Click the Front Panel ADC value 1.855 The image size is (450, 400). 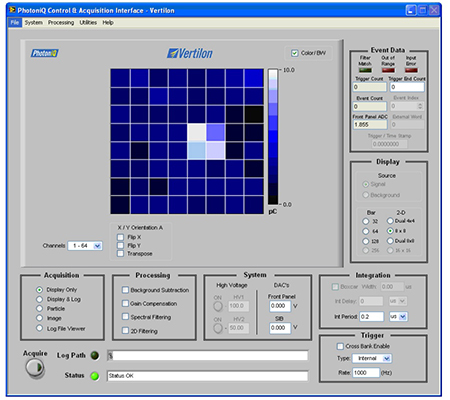point(370,125)
